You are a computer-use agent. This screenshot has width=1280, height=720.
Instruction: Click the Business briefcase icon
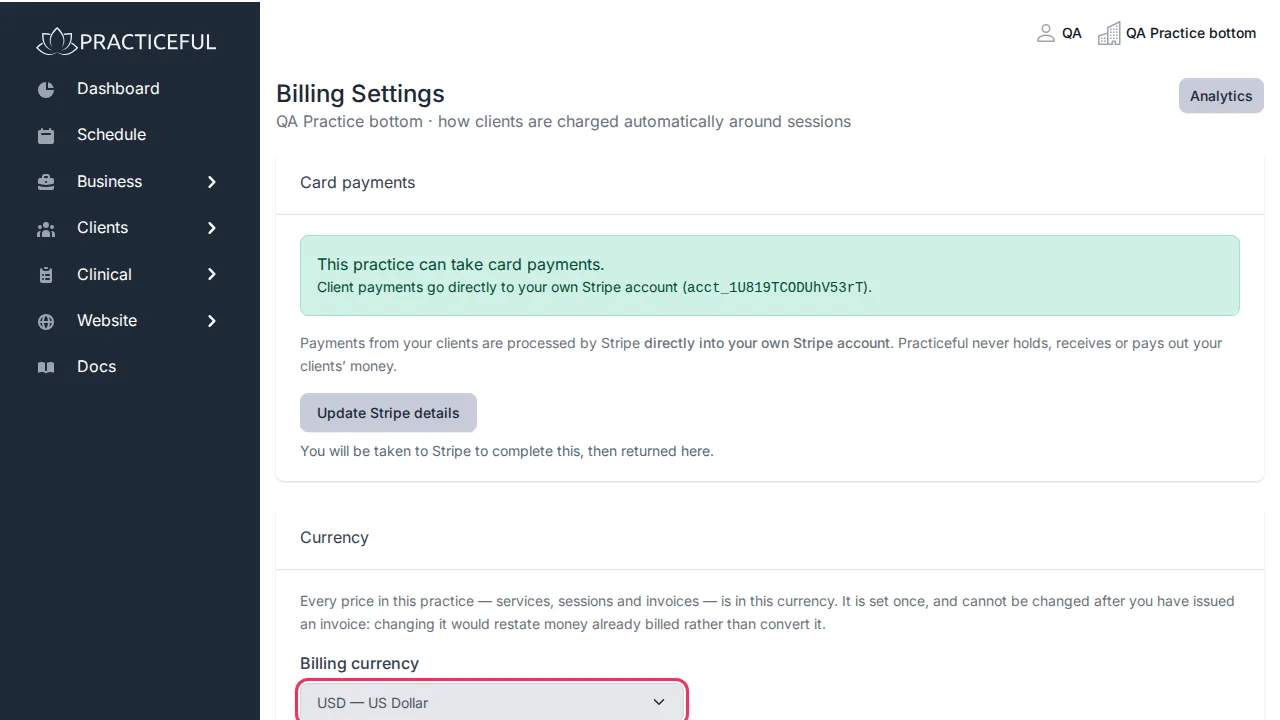(x=46, y=182)
